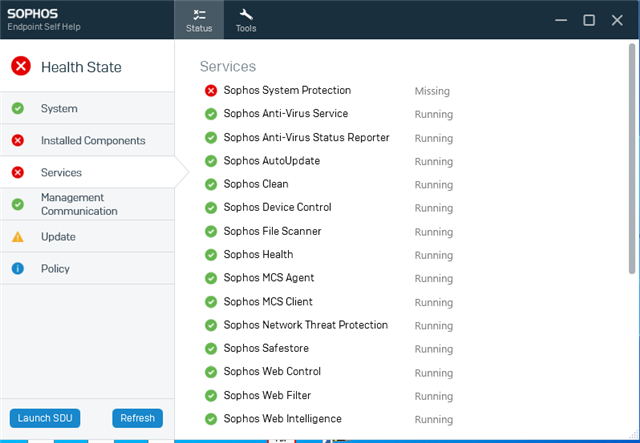Image resolution: width=640 pixels, height=443 pixels.
Task: Click Running status for Sophos Health
Action: click(434, 255)
